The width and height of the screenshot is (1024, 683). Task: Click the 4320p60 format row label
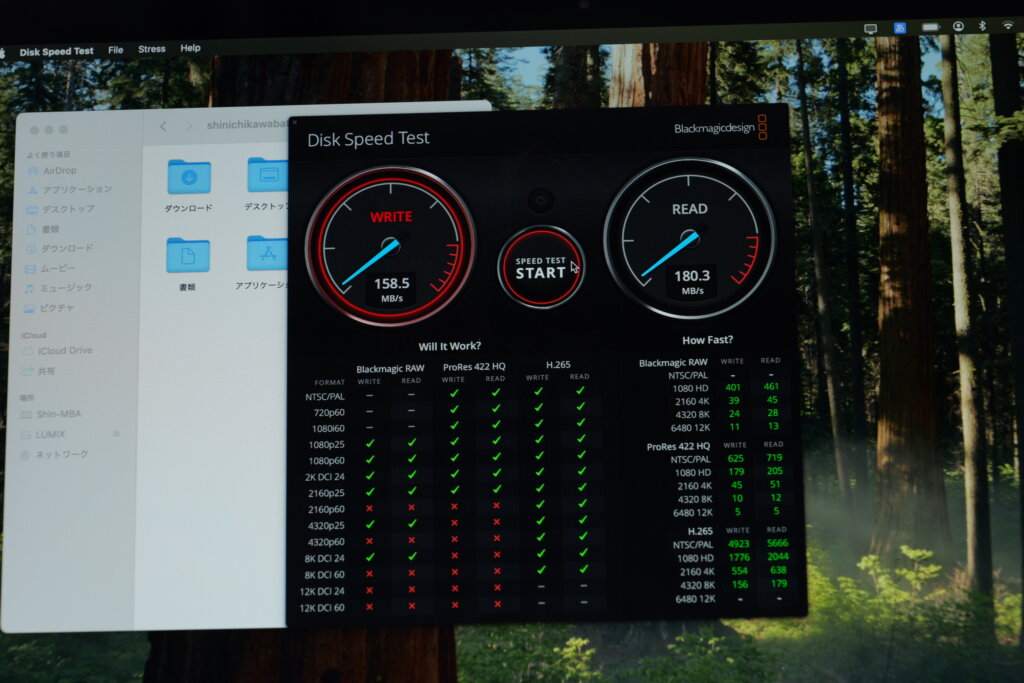pyautogui.click(x=326, y=542)
